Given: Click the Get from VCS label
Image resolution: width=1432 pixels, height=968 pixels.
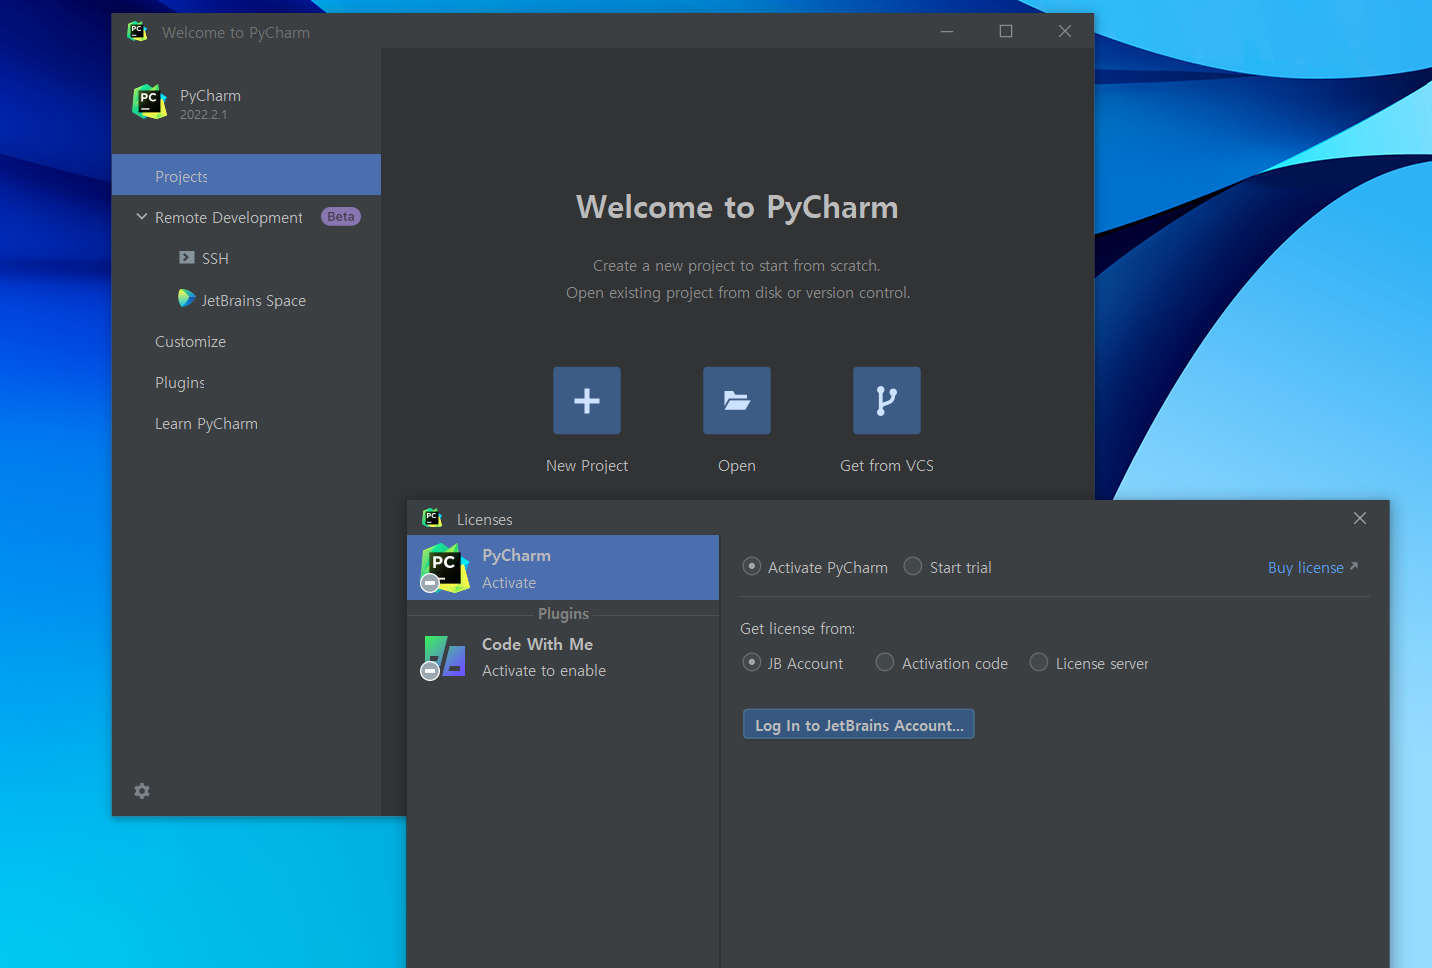Looking at the screenshot, I should 887,466.
